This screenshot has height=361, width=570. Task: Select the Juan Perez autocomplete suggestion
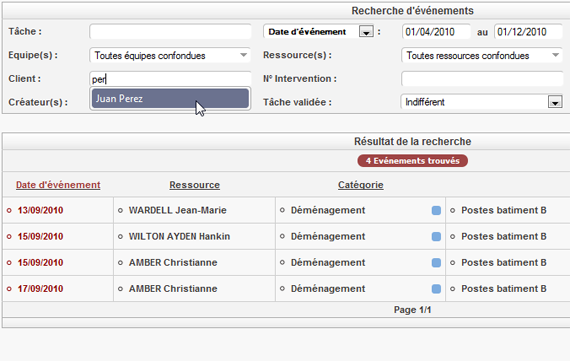(170, 99)
